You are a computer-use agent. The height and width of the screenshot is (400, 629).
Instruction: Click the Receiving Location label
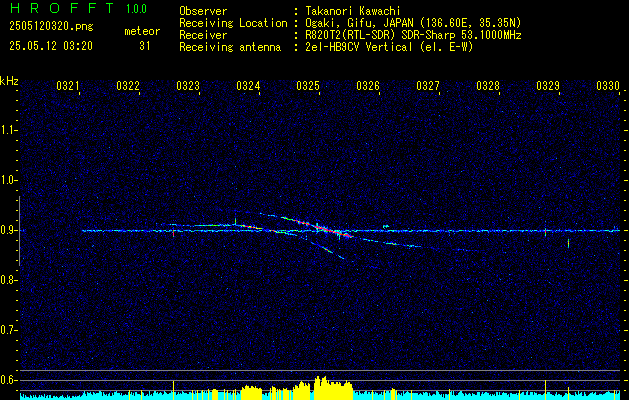[233, 23]
